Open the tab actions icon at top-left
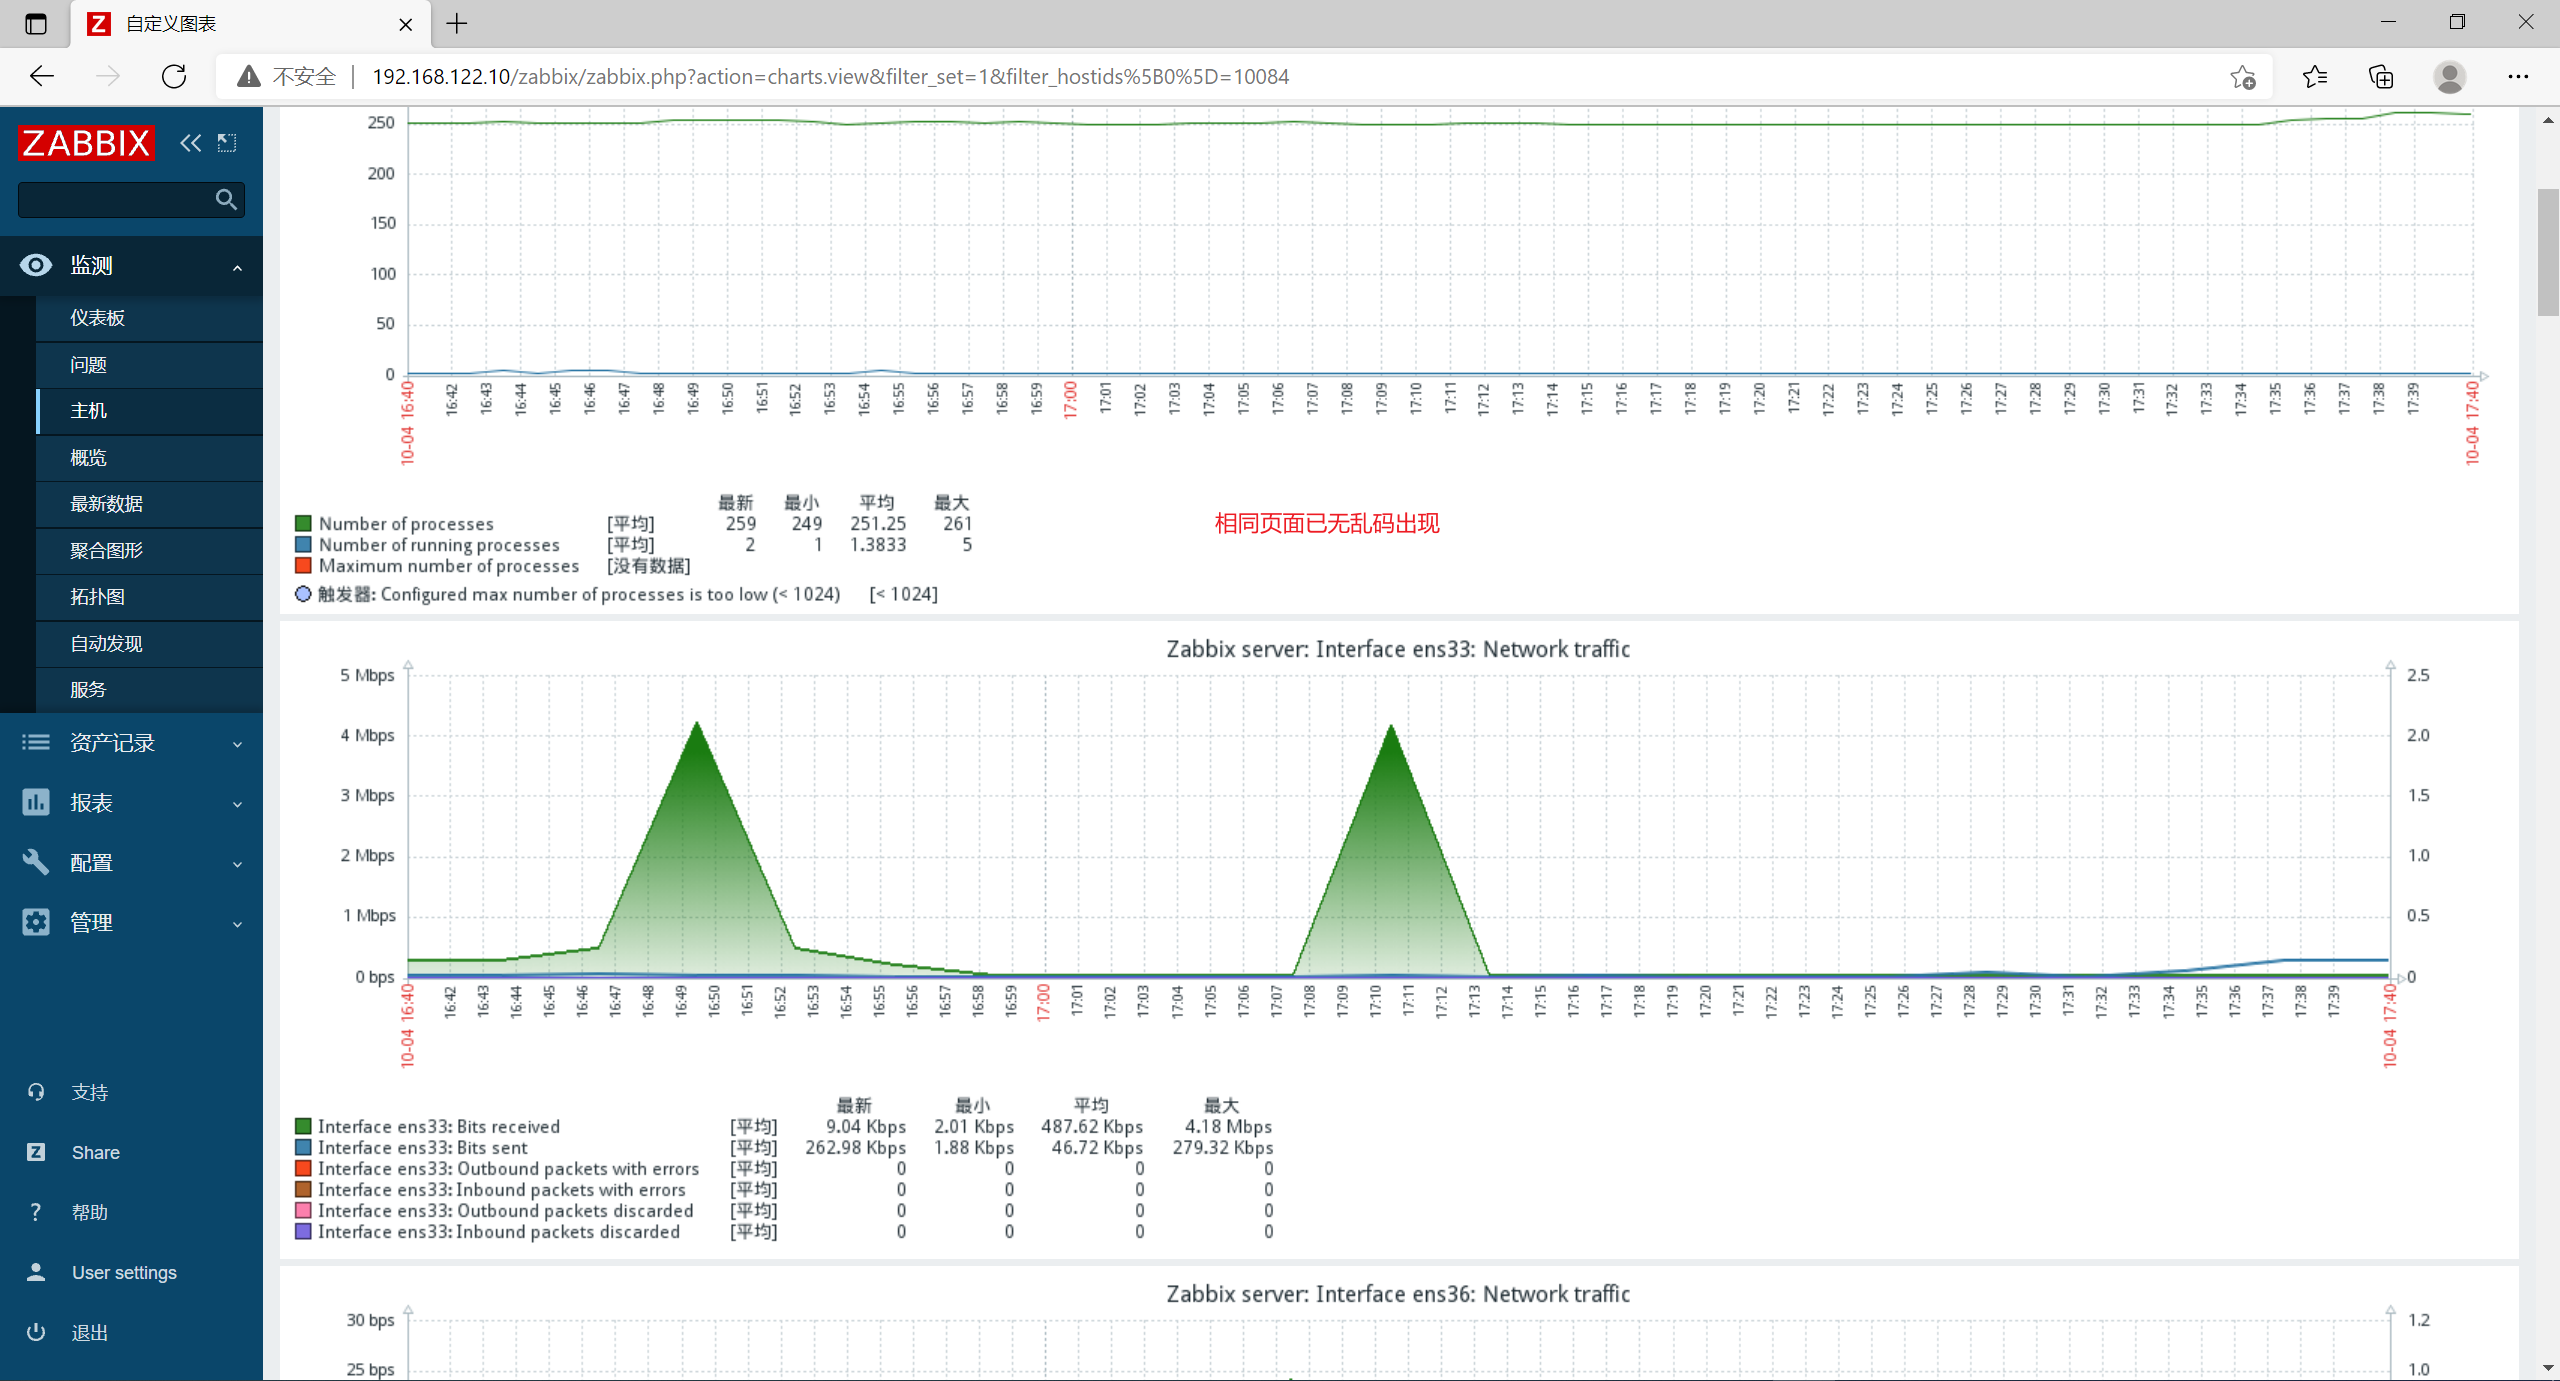 [x=36, y=23]
